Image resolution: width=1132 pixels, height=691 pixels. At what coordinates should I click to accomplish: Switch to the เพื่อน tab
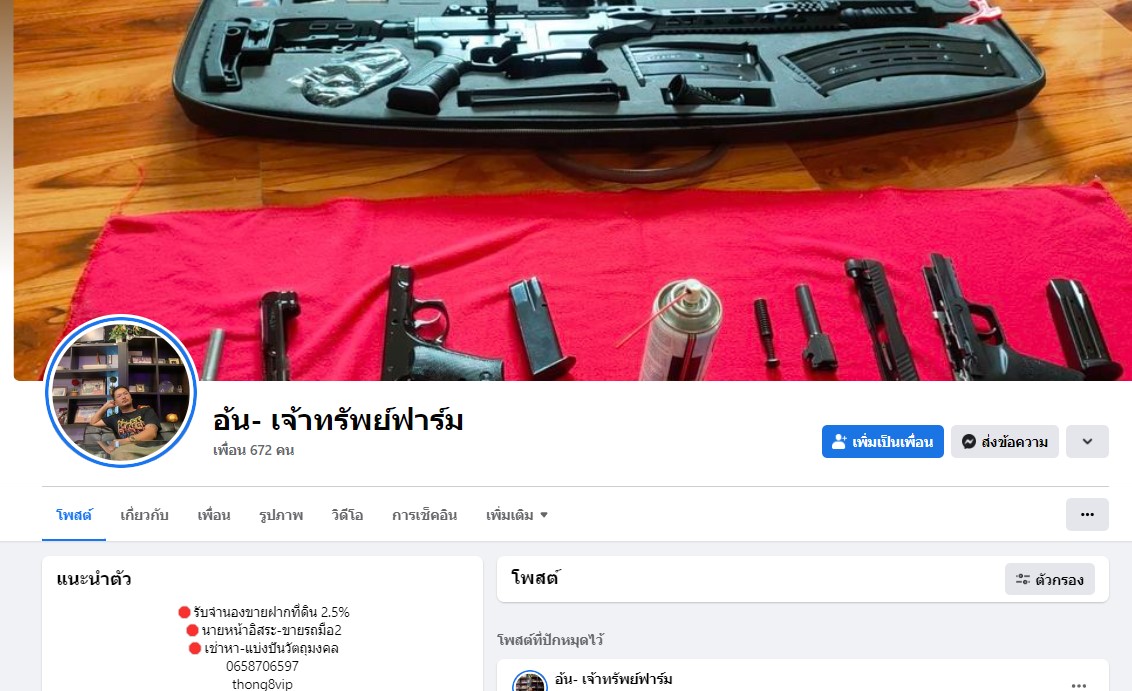coord(214,515)
